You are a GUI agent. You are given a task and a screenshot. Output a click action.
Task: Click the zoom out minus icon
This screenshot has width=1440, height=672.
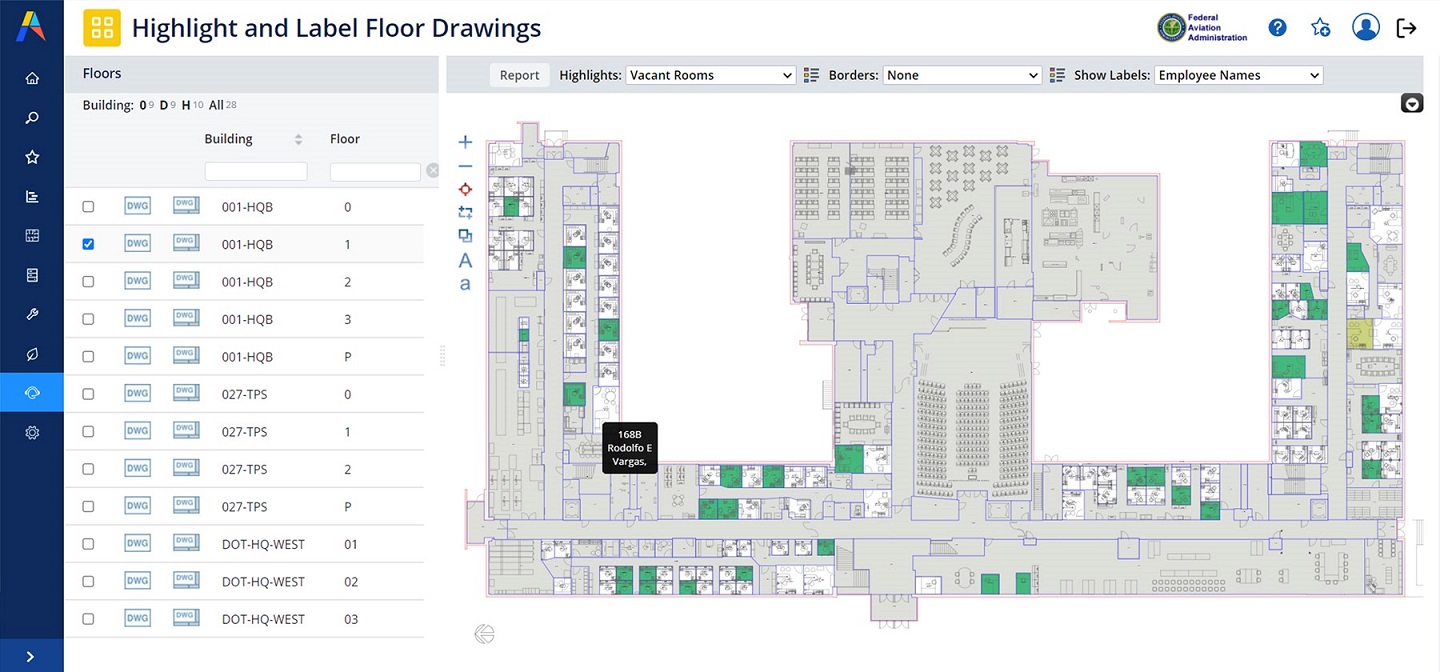coord(465,166)
